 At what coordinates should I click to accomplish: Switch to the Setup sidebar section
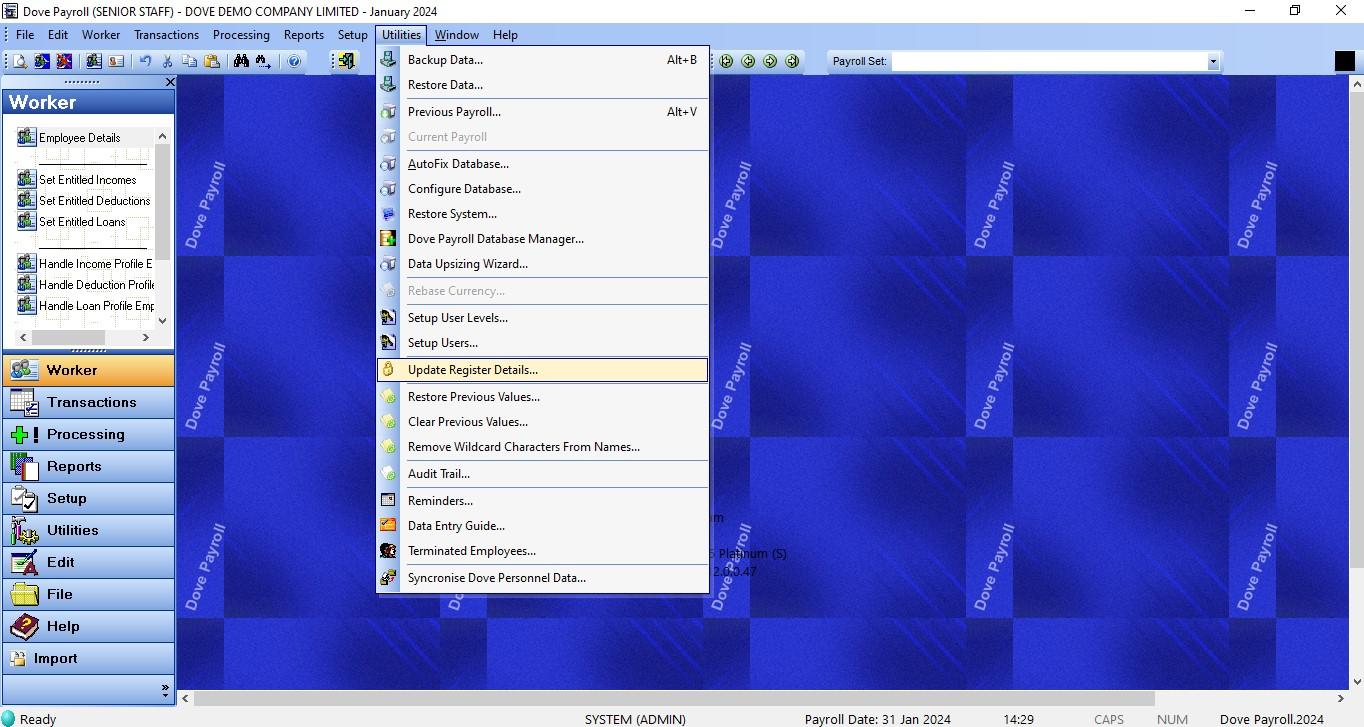88,498
